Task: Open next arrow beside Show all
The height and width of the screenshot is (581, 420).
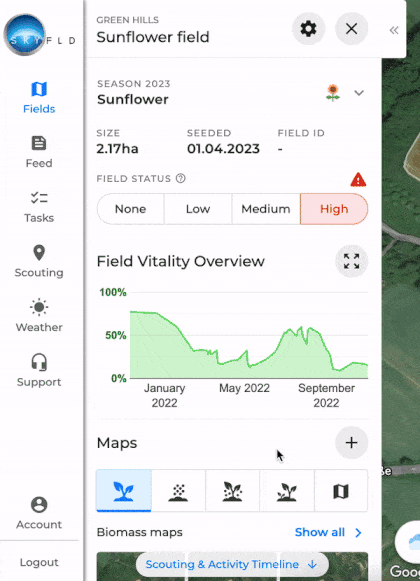Action: (x=358, y=532)
